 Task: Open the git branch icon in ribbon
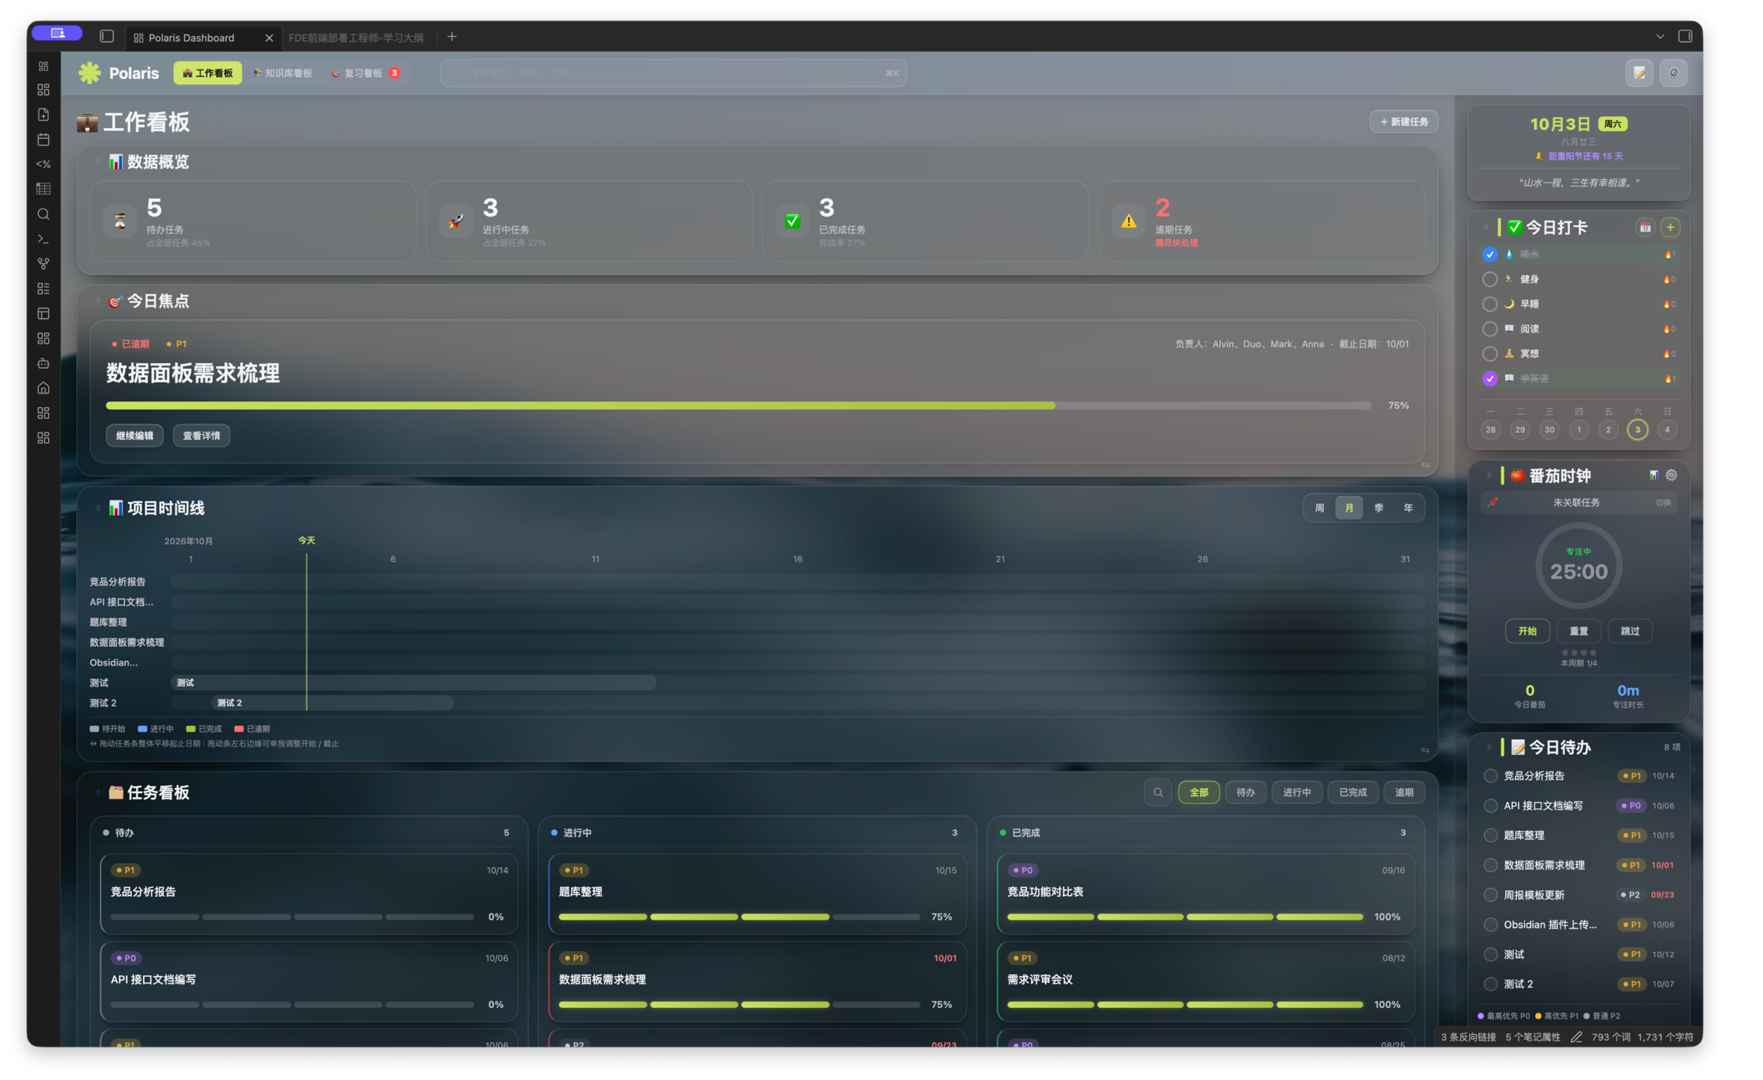coord(43,264)
